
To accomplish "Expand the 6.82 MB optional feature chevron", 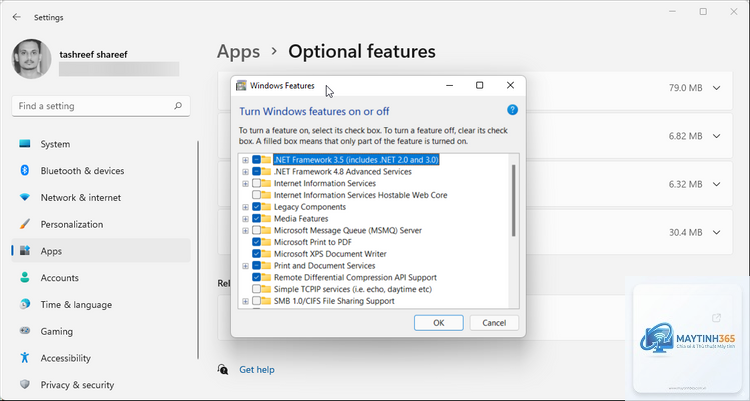I will coord(717,136).
